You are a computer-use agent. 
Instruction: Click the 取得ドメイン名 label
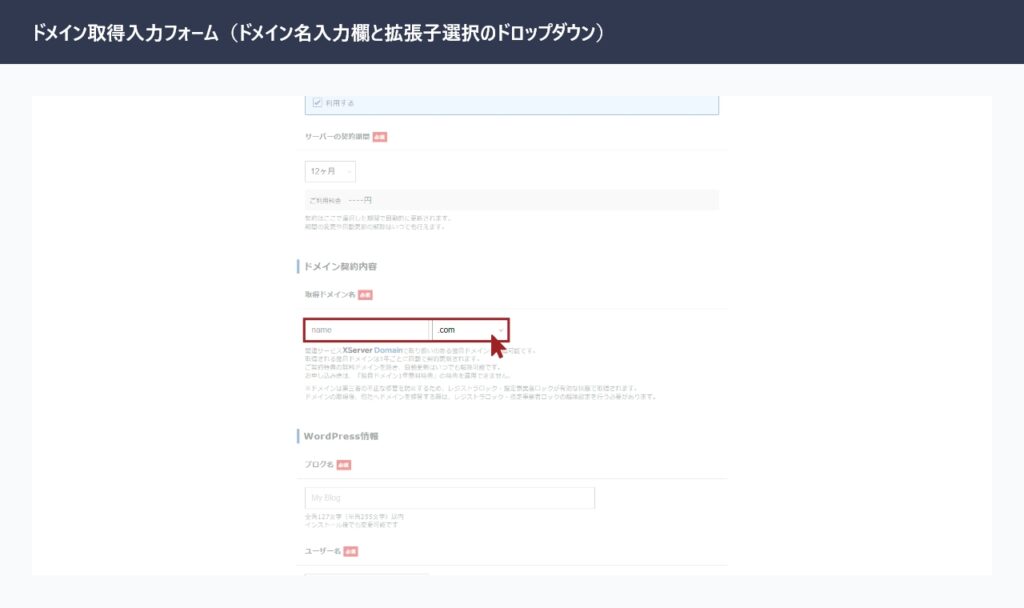point(330,295)
